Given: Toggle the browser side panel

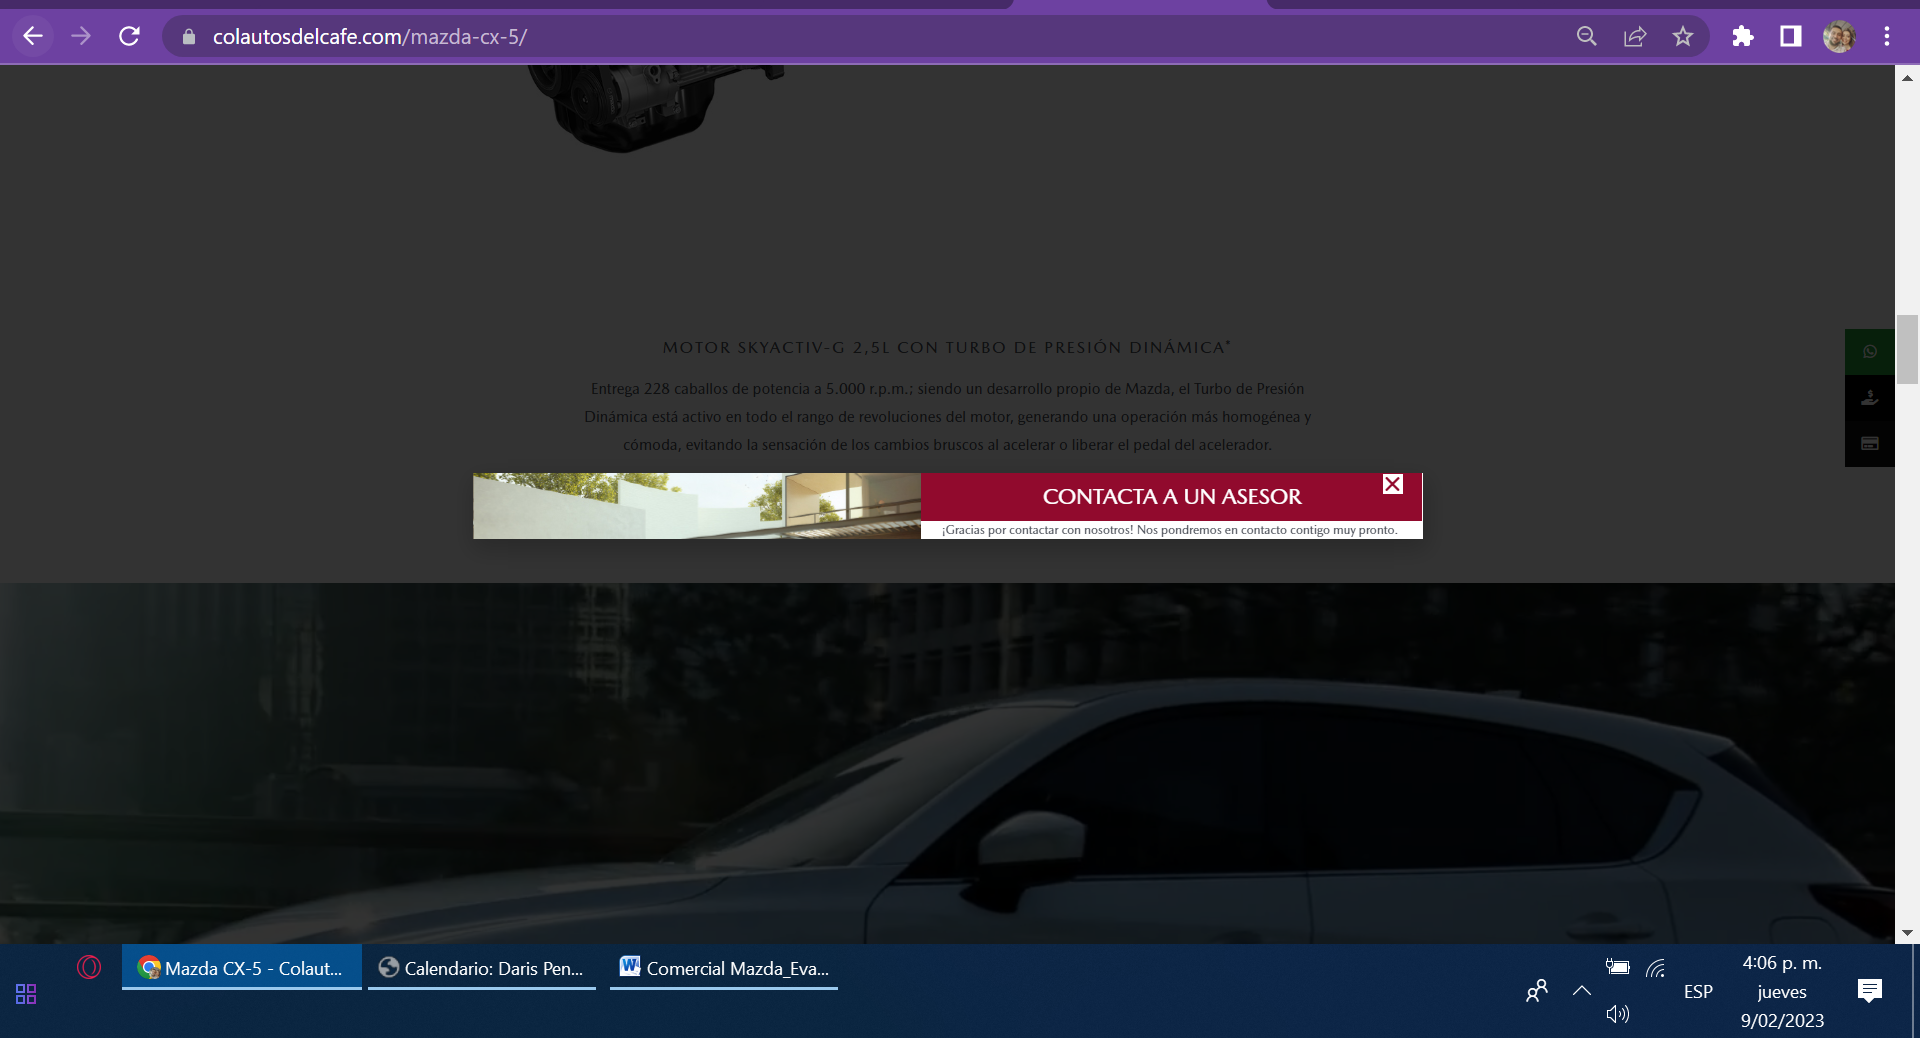Looking at the screenshot, I should click(1791, 37).
